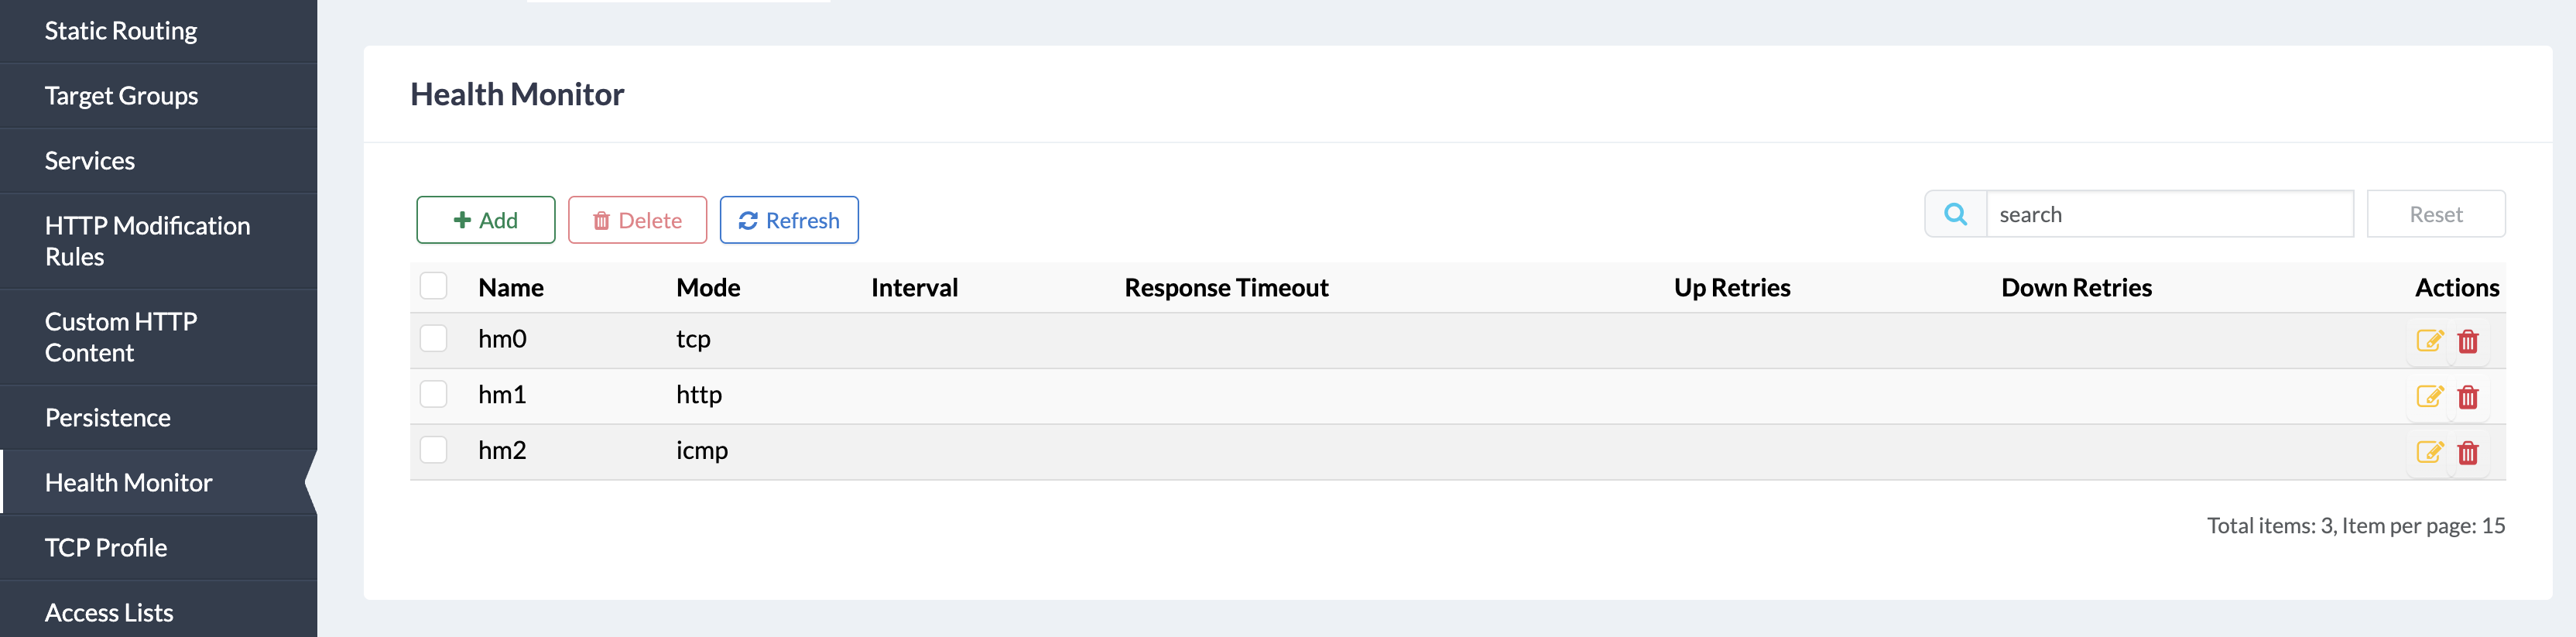Select the hm1 row checkbox
This screenshot has height=637, width=2576.
[x=434, y=394]
